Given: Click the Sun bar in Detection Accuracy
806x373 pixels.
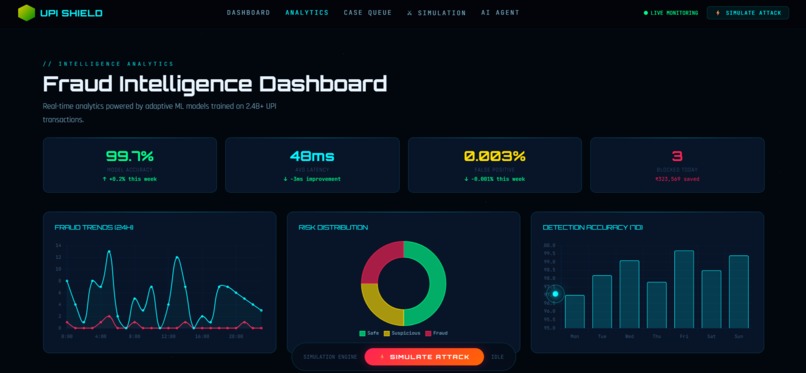Looking at the screenshot, I should point(739,292).
